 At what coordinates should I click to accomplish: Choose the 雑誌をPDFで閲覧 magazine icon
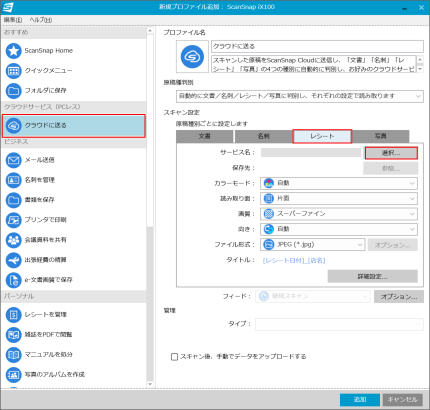[14, 335]
